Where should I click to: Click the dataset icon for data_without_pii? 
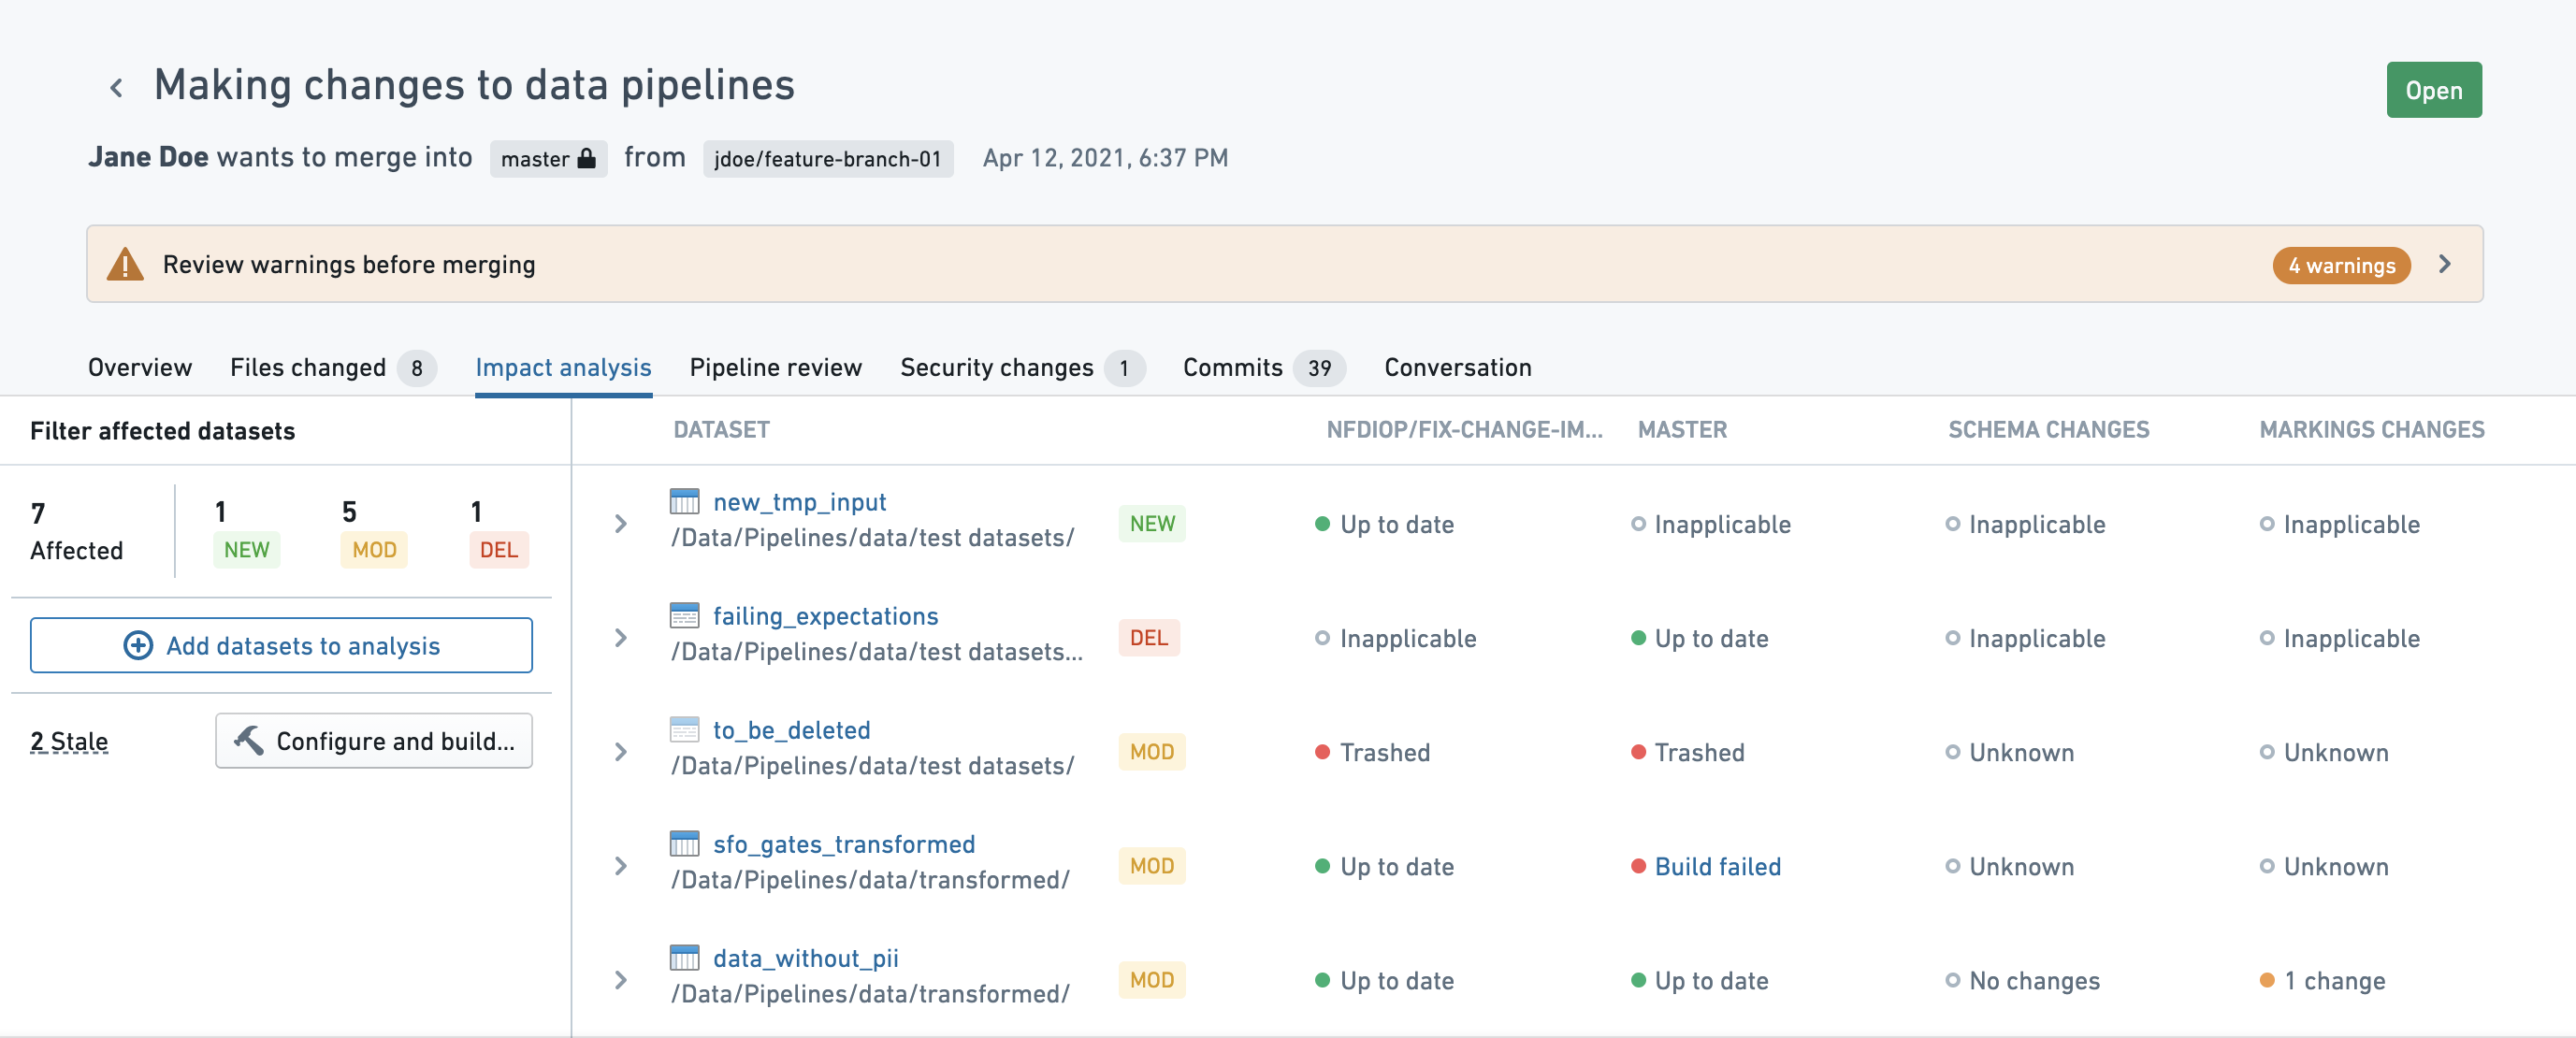click(684, 957)
